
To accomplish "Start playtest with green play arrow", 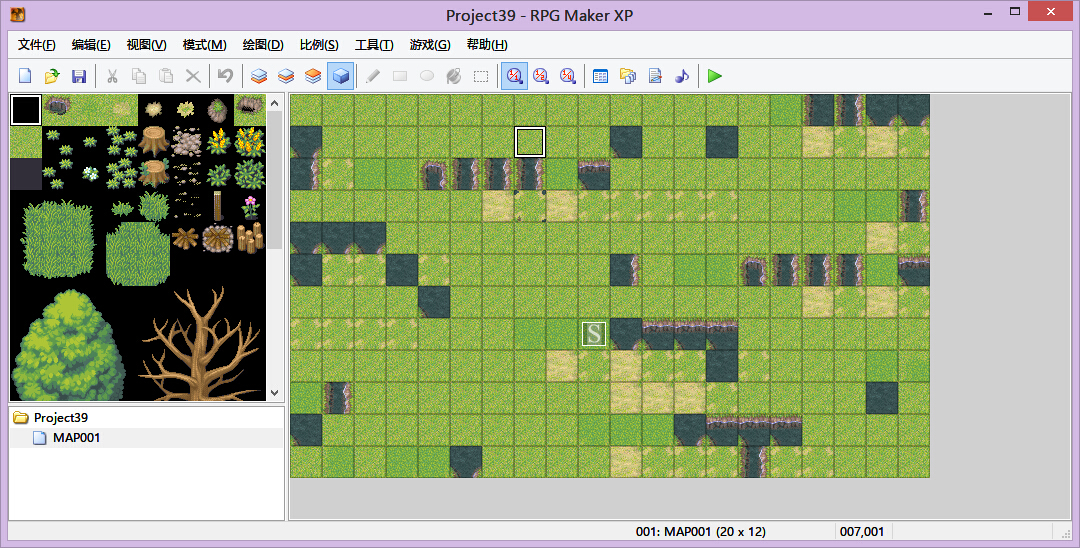I will point(715,76).
